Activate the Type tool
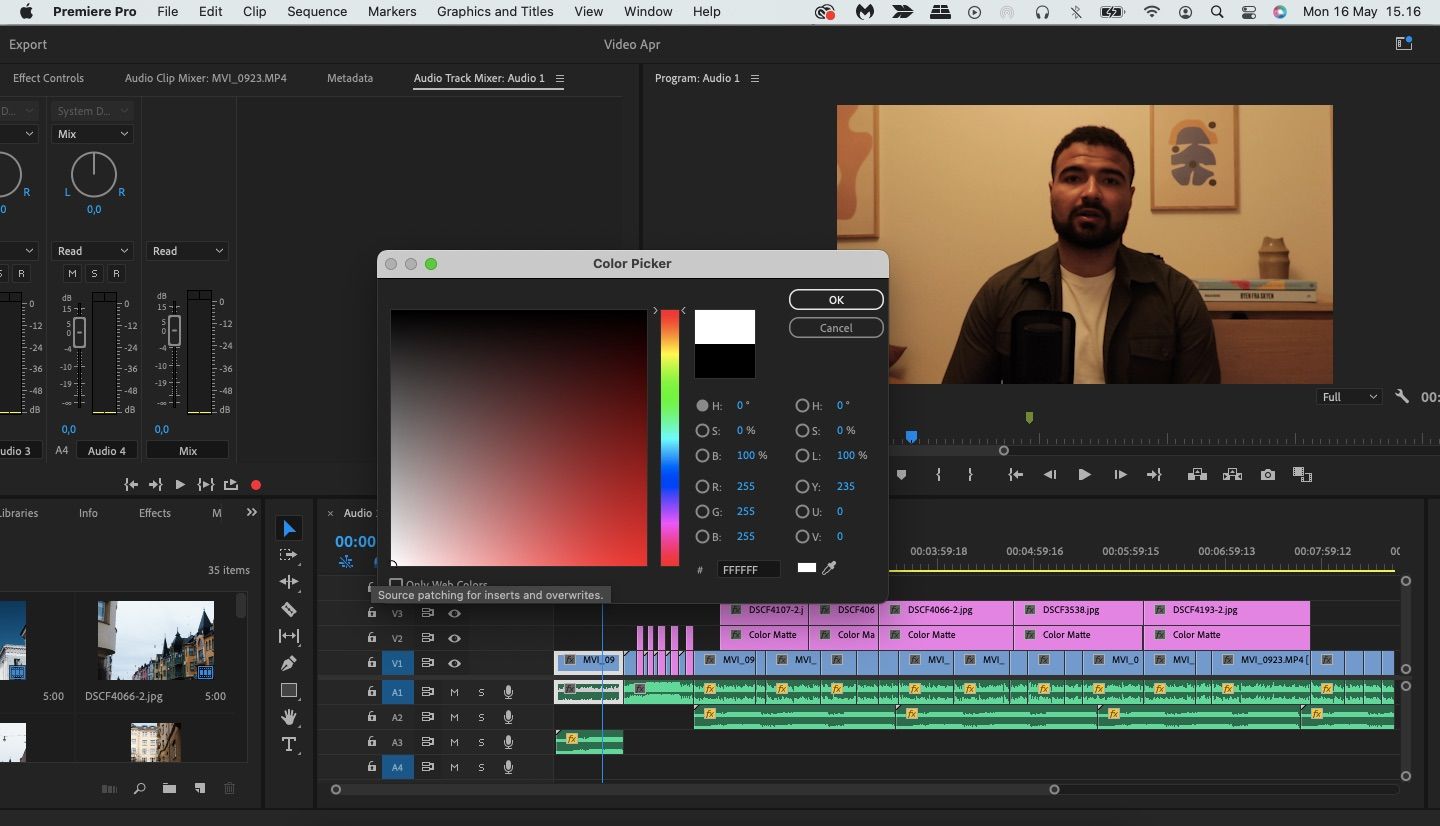 pos(289,744)
